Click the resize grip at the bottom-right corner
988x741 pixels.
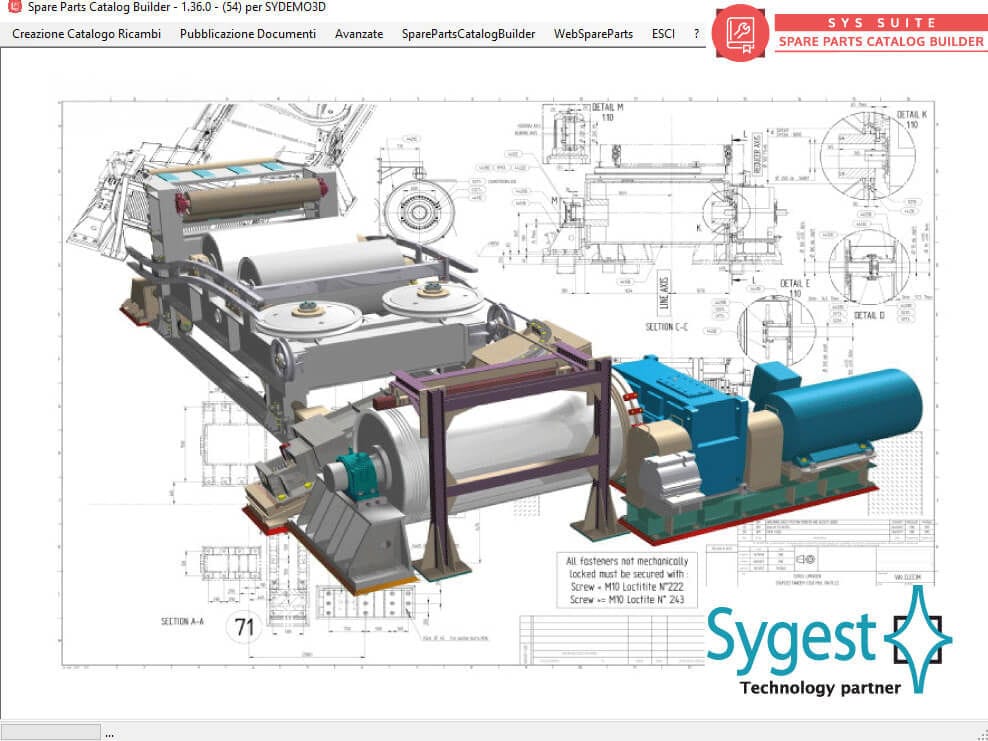coord(982,736)
